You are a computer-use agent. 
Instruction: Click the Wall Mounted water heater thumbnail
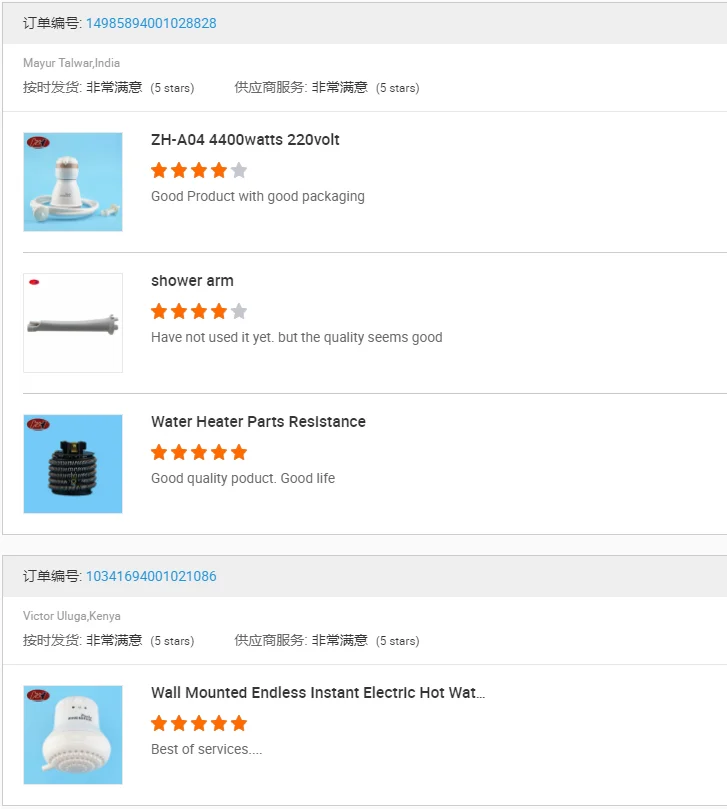tap(73, 735)
